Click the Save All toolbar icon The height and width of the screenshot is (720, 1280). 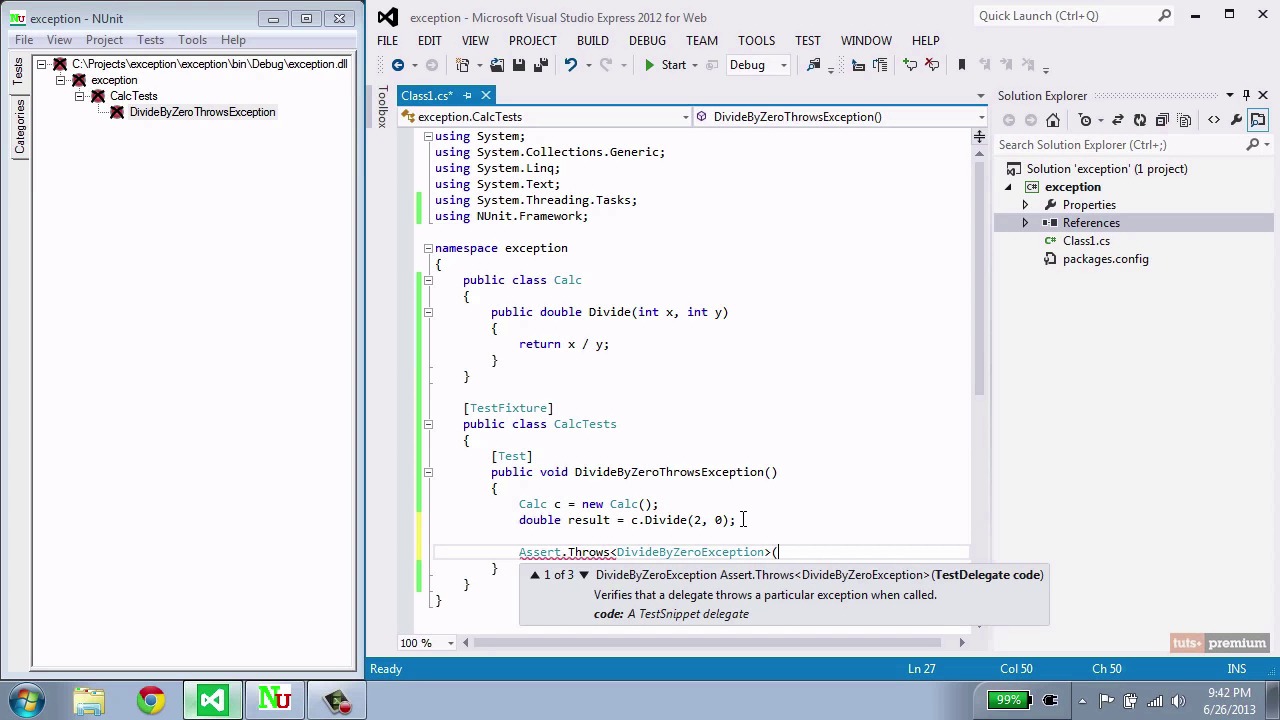point(541,65)
